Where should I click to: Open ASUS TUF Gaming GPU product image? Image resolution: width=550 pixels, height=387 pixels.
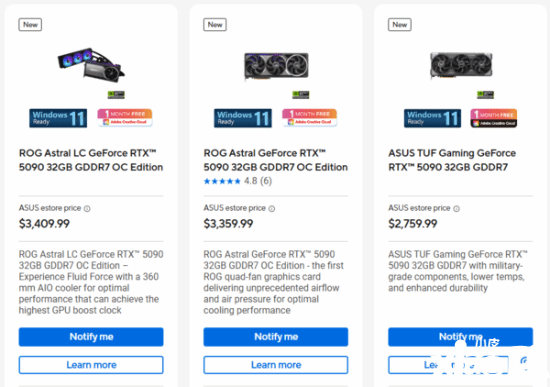pyautogui.click(x=461, y=66)
